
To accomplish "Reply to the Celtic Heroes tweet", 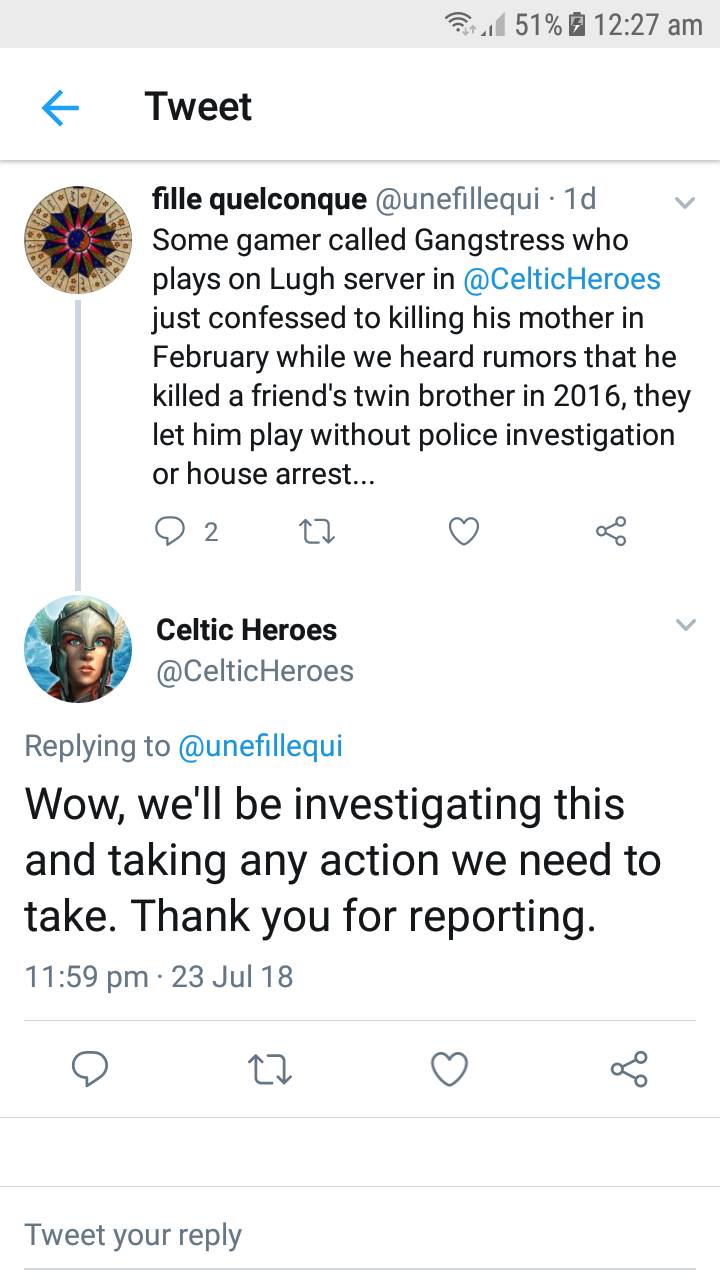I will [91, 1069].
